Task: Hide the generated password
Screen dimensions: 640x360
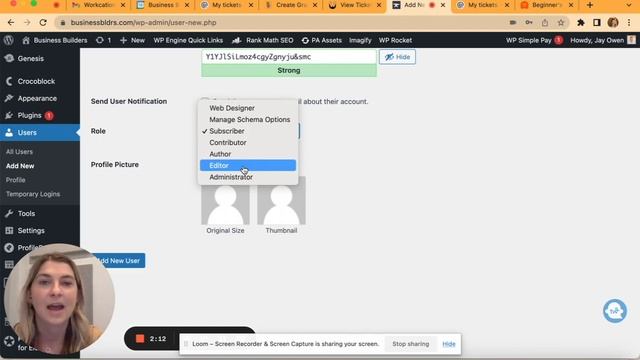Action: [397, 57]
